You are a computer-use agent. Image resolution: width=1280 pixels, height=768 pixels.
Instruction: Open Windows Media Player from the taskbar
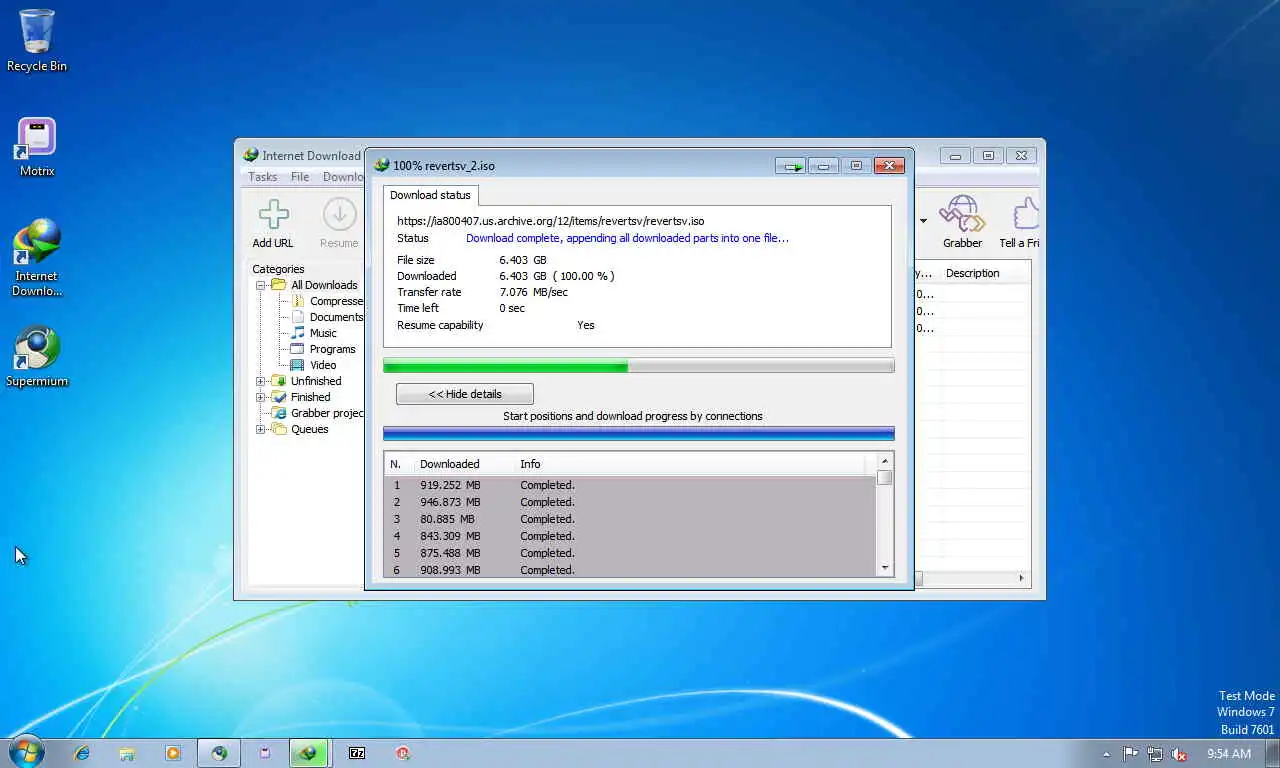173,753
